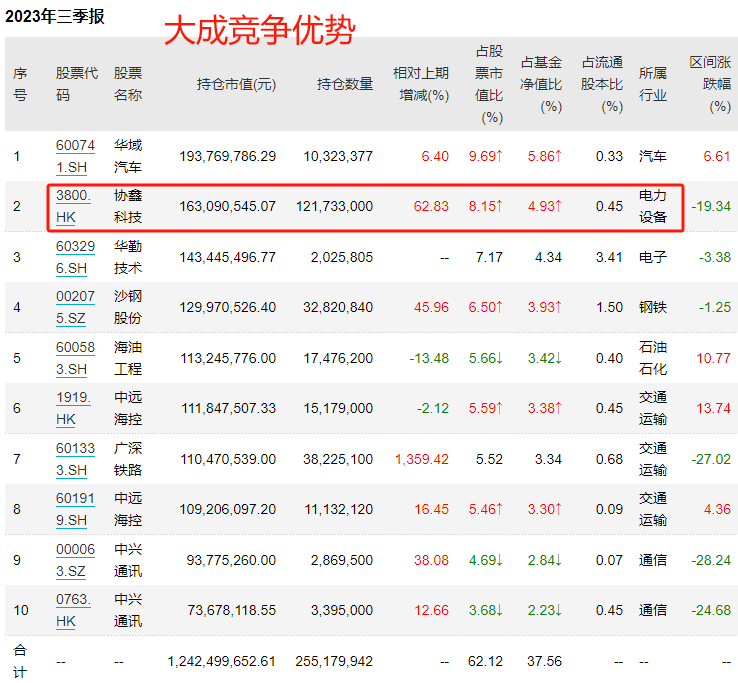Screen dimensions: 738x683
Task: Select float share ratio 3.41
Action: click(x=609, y=257)
